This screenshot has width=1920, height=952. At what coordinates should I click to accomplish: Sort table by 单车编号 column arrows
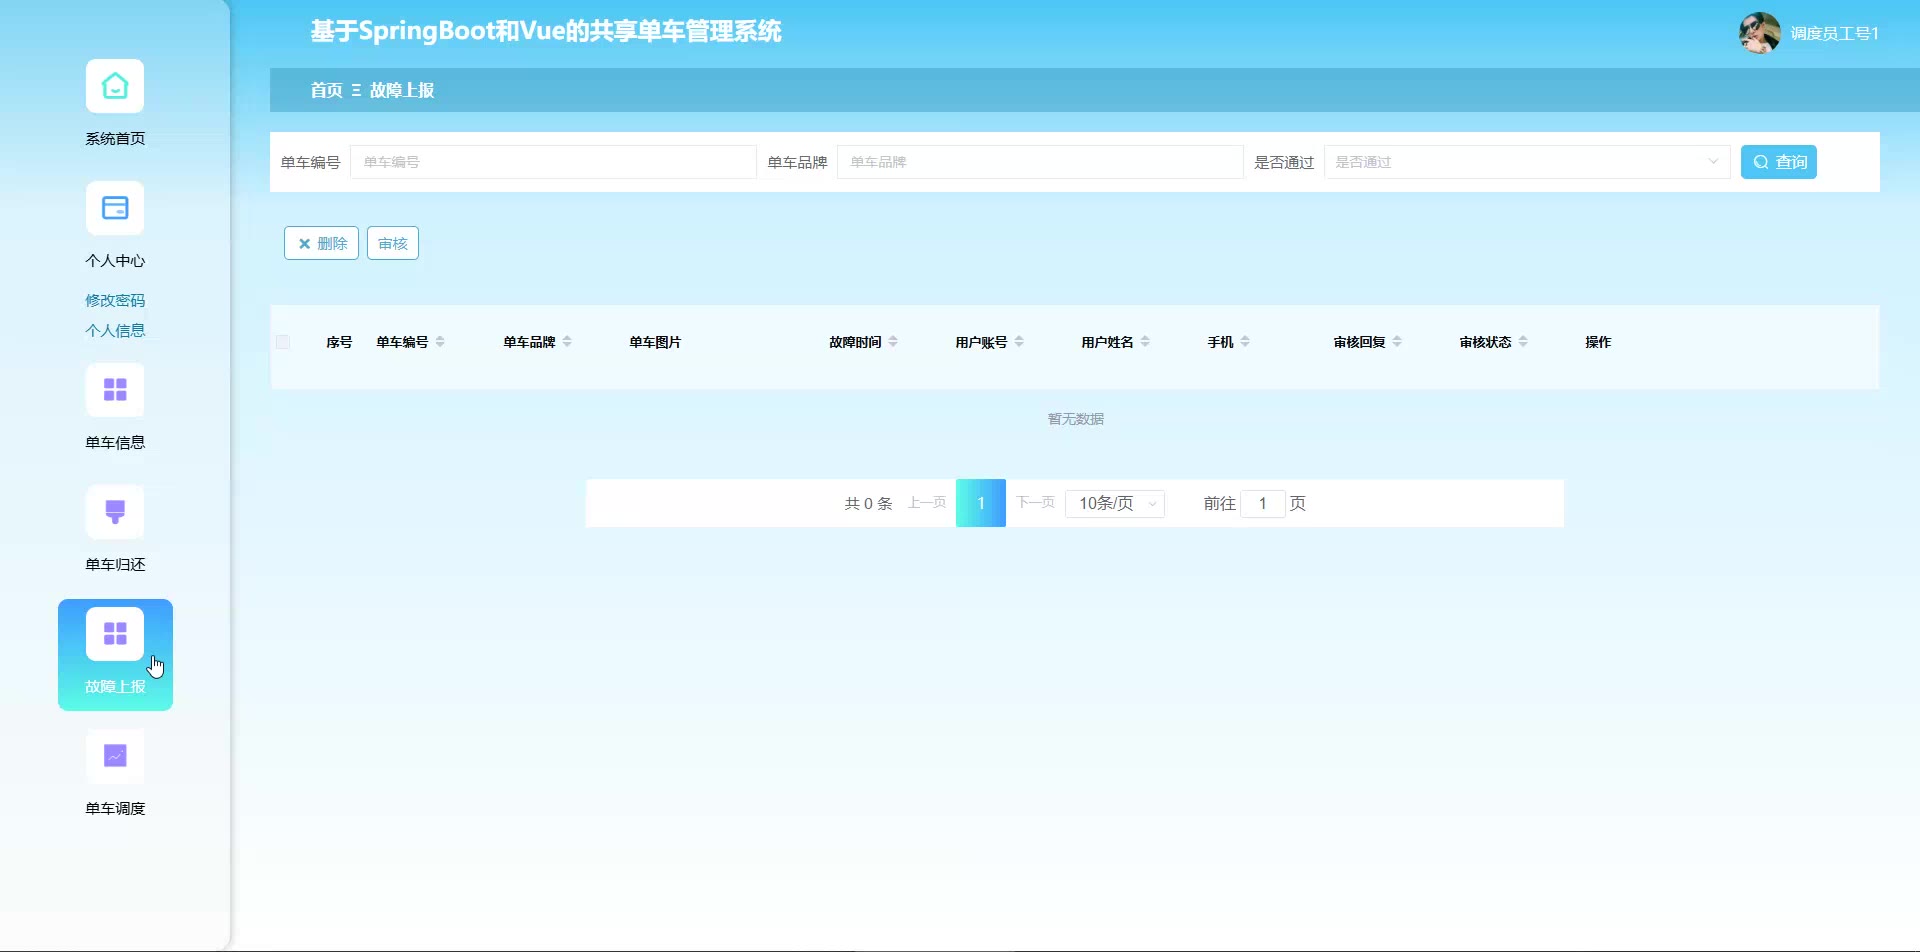pyautogui.click(x=440, y=342)
